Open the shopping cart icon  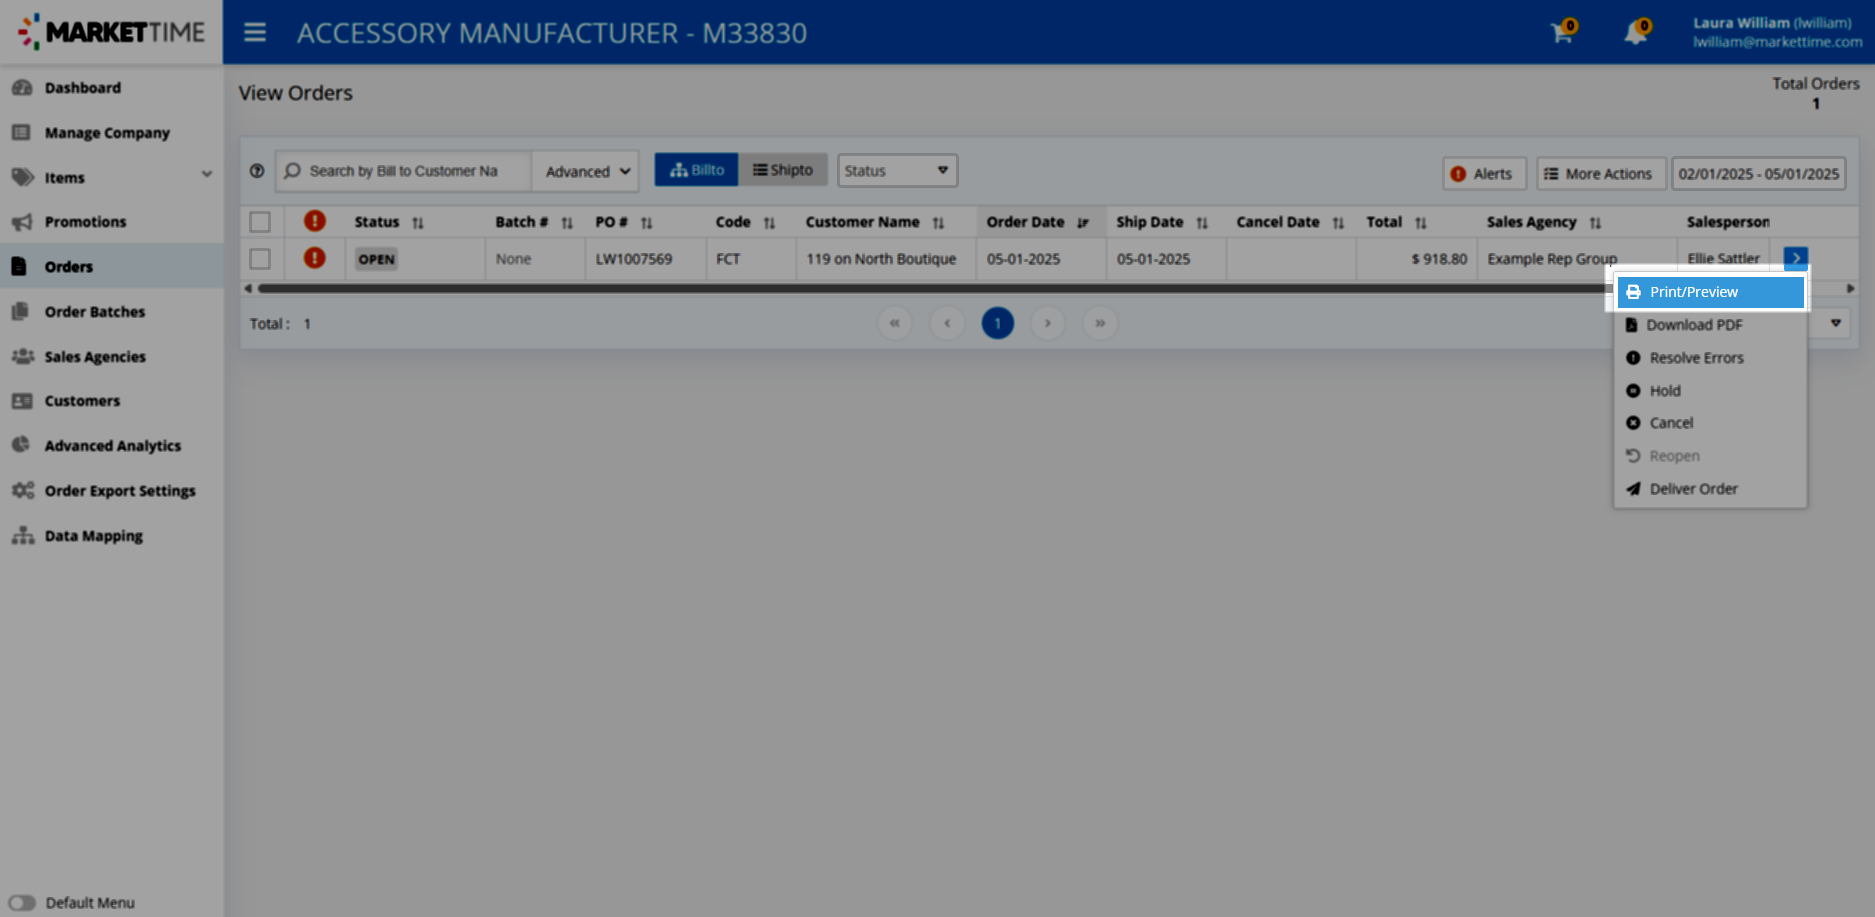coord(1562,32)
